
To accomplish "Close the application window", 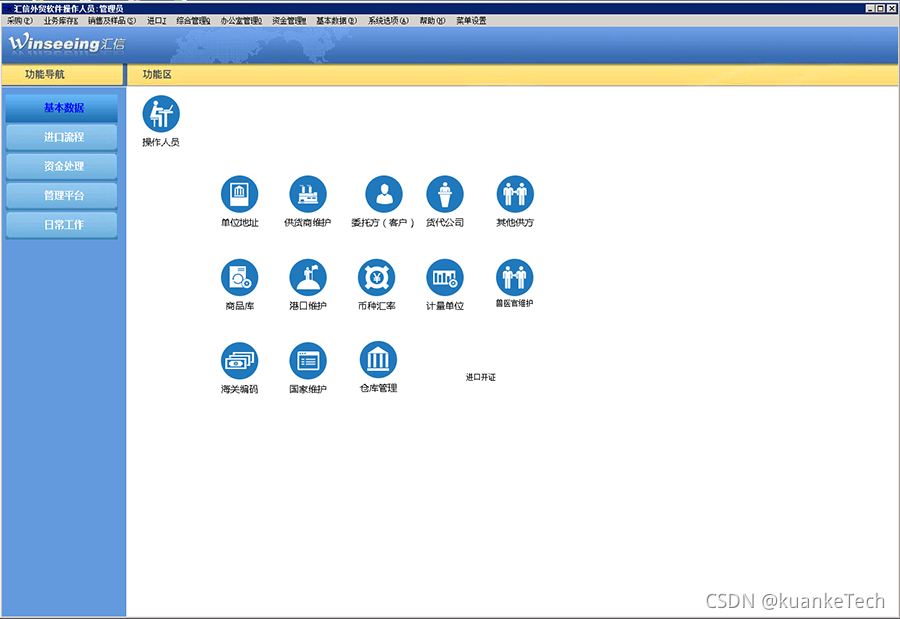I will tap(891, 9).
